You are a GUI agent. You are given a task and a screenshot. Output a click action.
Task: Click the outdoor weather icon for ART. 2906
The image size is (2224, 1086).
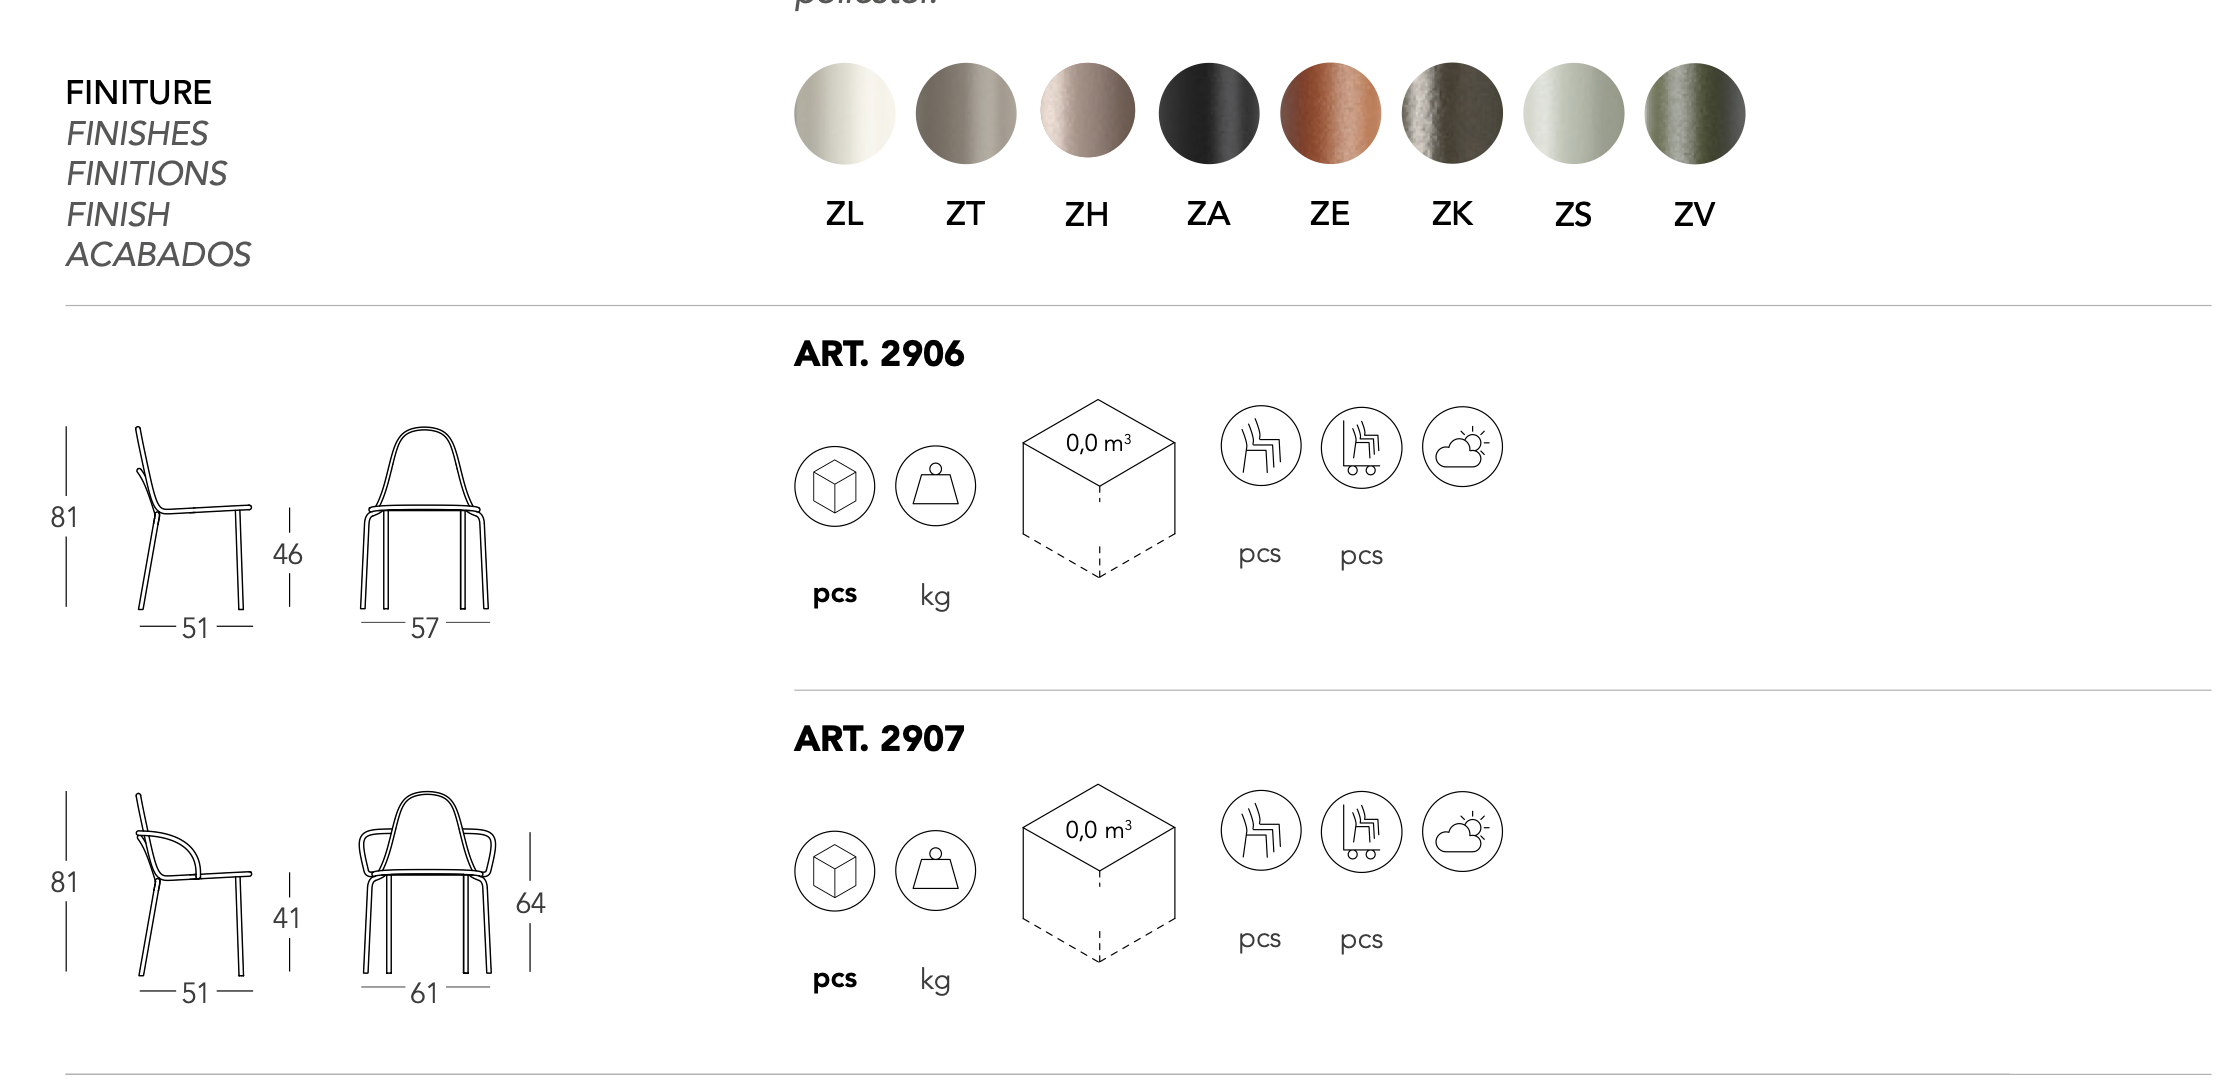point(1462,446)
